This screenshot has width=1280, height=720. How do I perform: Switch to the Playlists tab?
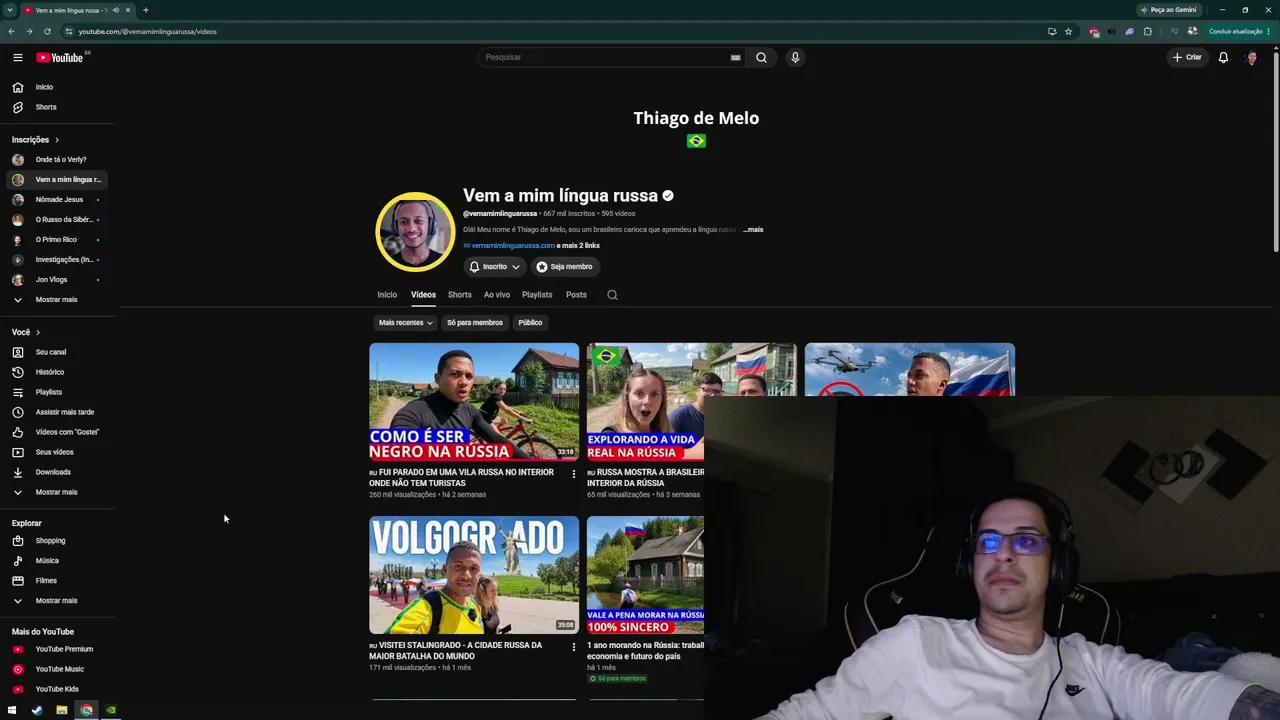(537, 295)
